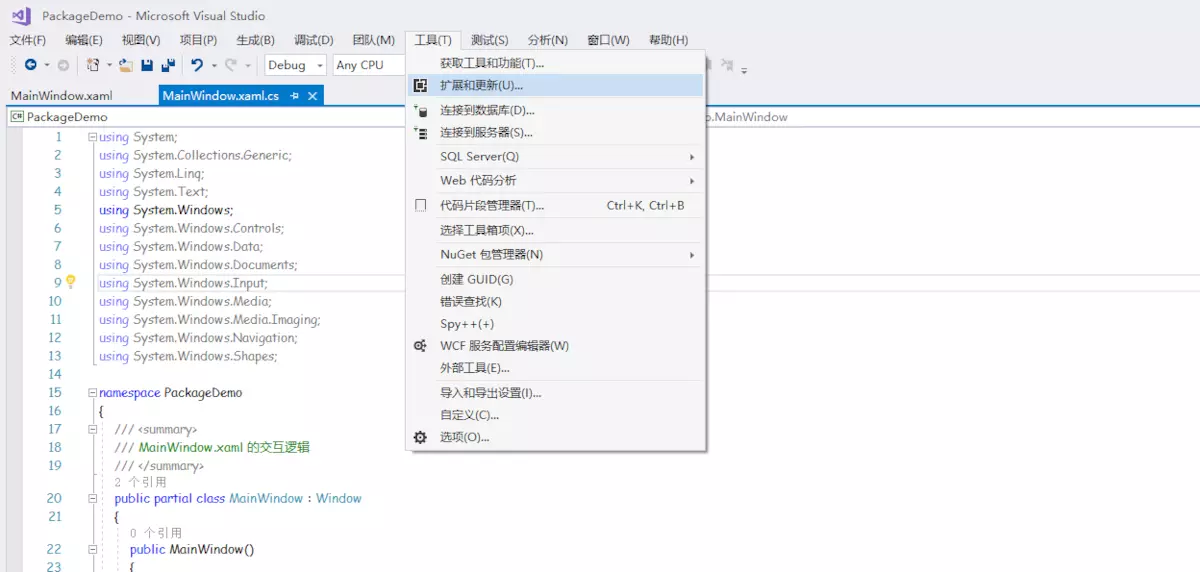The width and height of the screenshot is (1200, 572).
Task: Expand the NuGet 包管理器 submenu
Action: pos(555,255)
